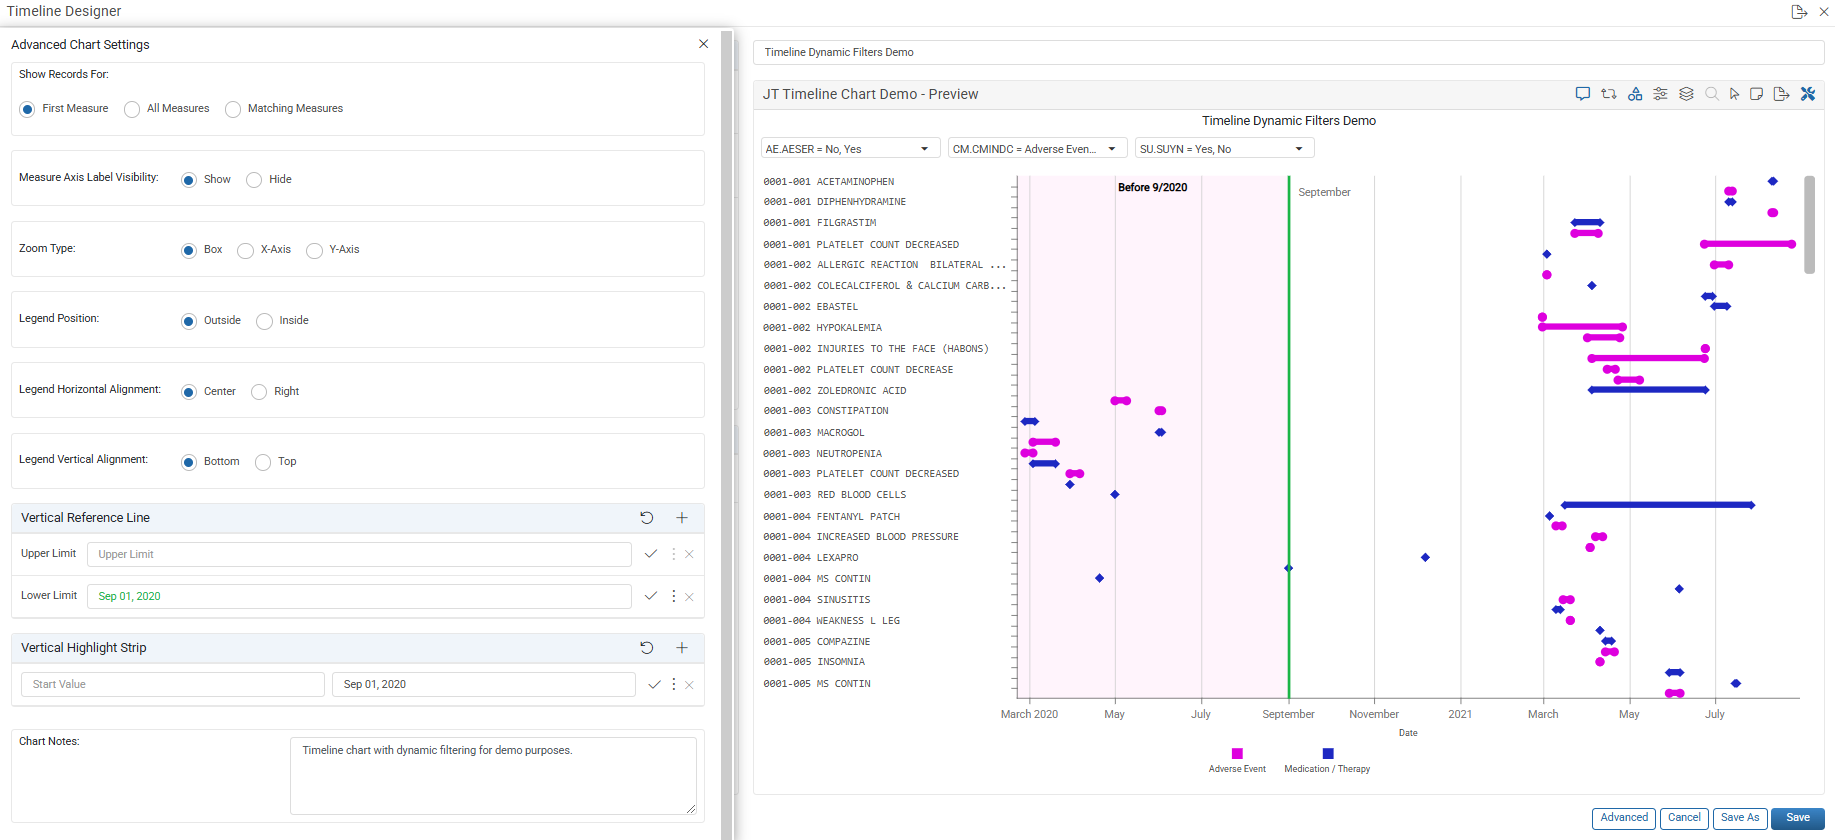Click the Adverse Event legend swatch
Screen dimensions: 1835x840
tap(1237, 754)
